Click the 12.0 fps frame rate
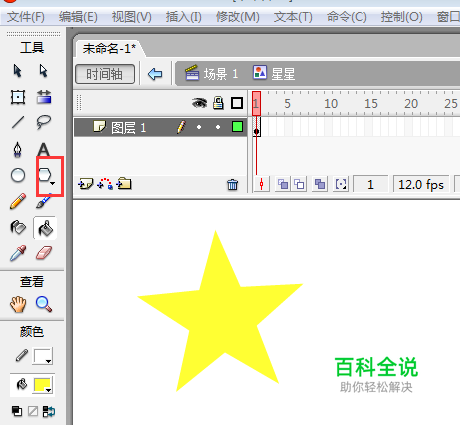Viewport: 460px width, 425px height. [x=421, y=184]
